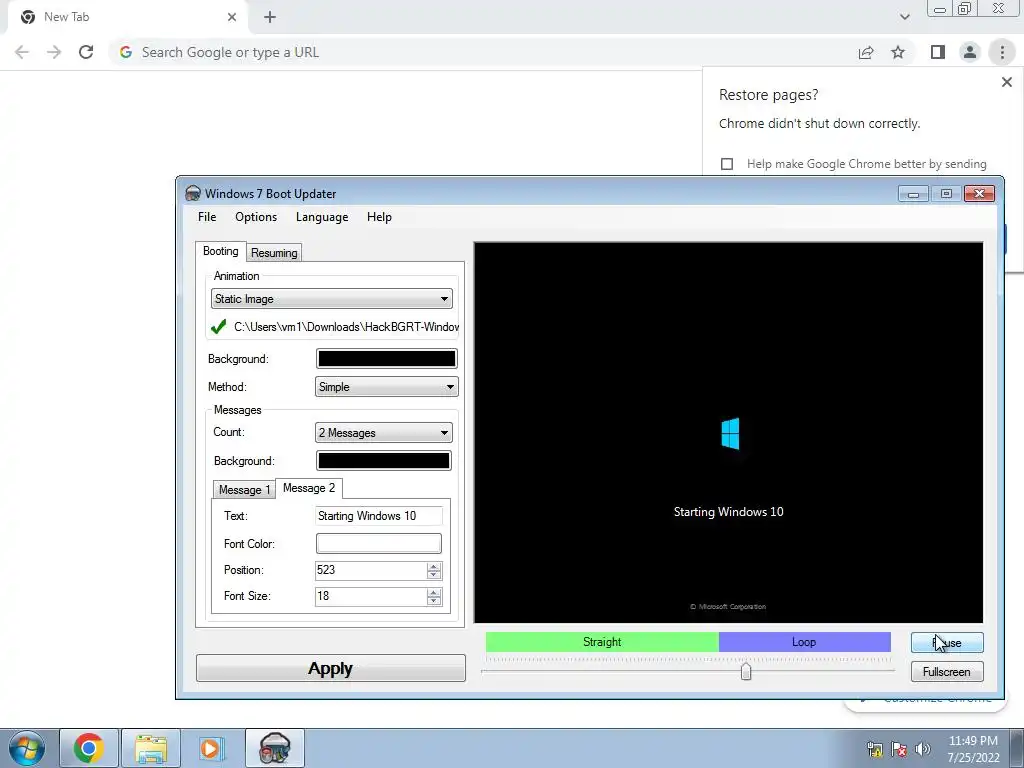Image resolution: width=1024 pixels, height=768 pixels.
Task: Open the Windows Start orb
Action: [x=27, y=748]
